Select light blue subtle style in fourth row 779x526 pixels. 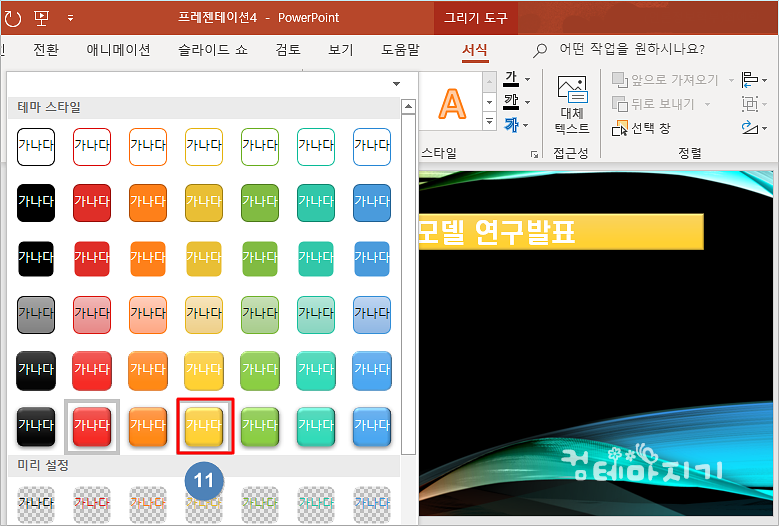tap(372, 315)
